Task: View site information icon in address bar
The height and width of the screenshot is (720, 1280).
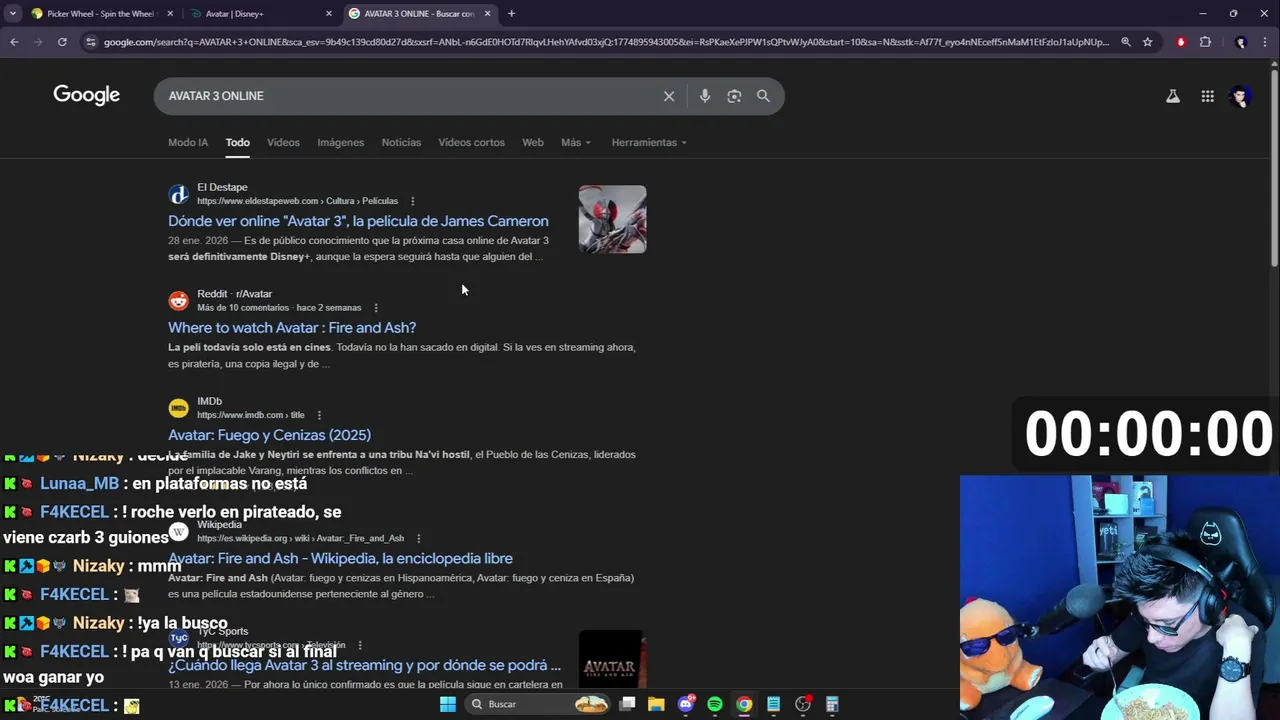Action: click(91, 42)
